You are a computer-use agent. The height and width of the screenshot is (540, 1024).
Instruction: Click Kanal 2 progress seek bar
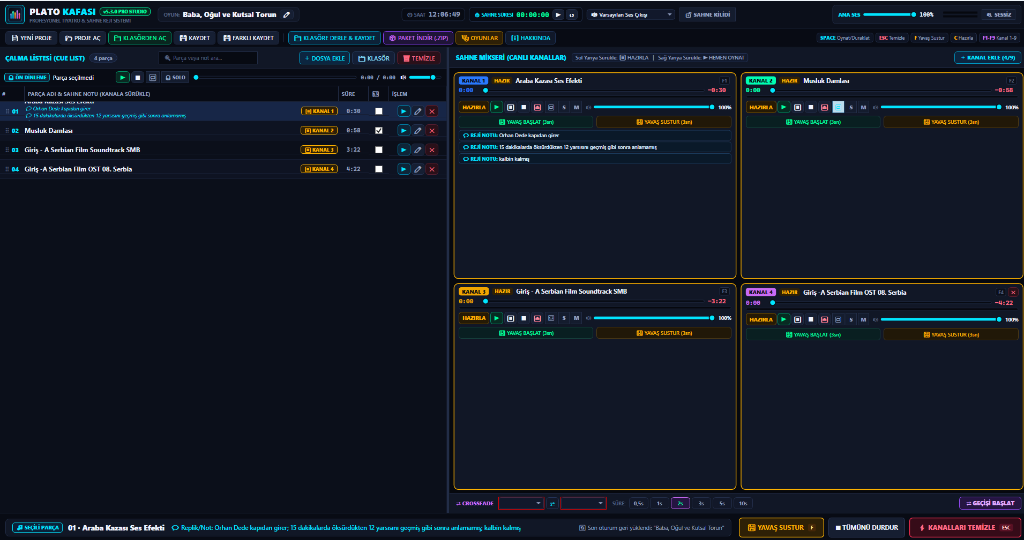click(882, 90)
